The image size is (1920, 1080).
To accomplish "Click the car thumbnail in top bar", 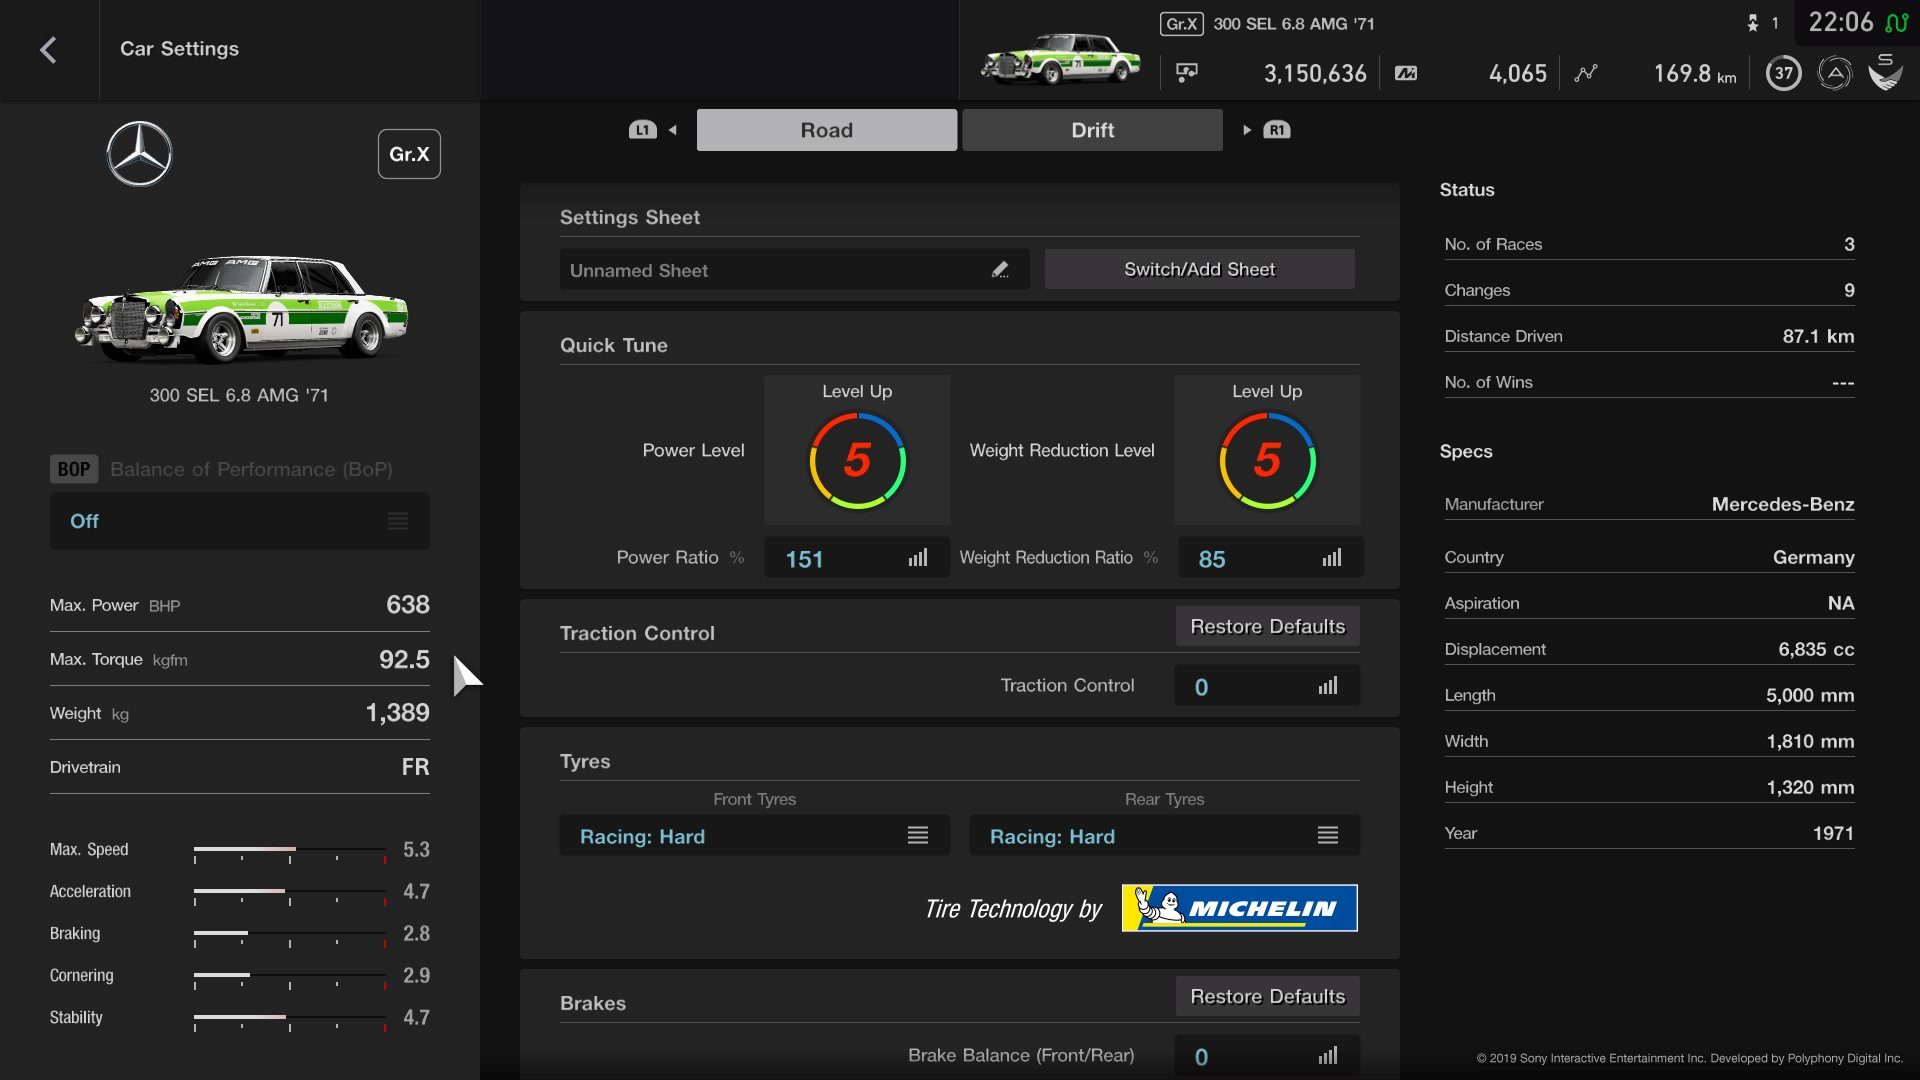I will click(x=1060, y=58).
